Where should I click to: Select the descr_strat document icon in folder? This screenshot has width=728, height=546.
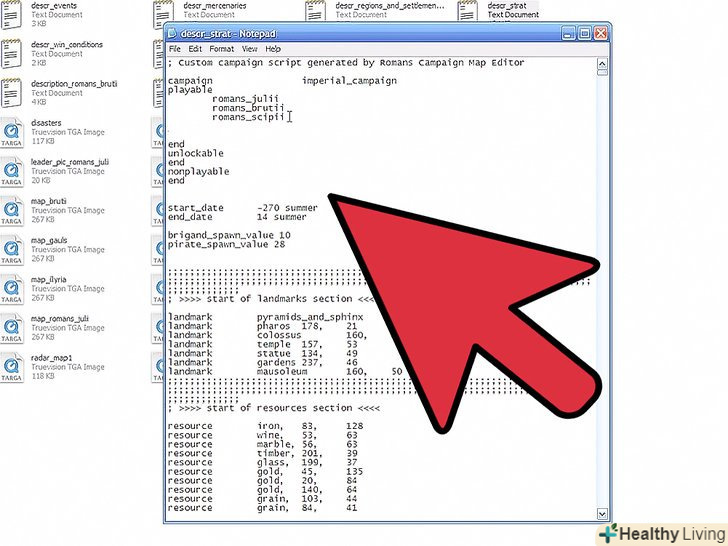point(468,11)
